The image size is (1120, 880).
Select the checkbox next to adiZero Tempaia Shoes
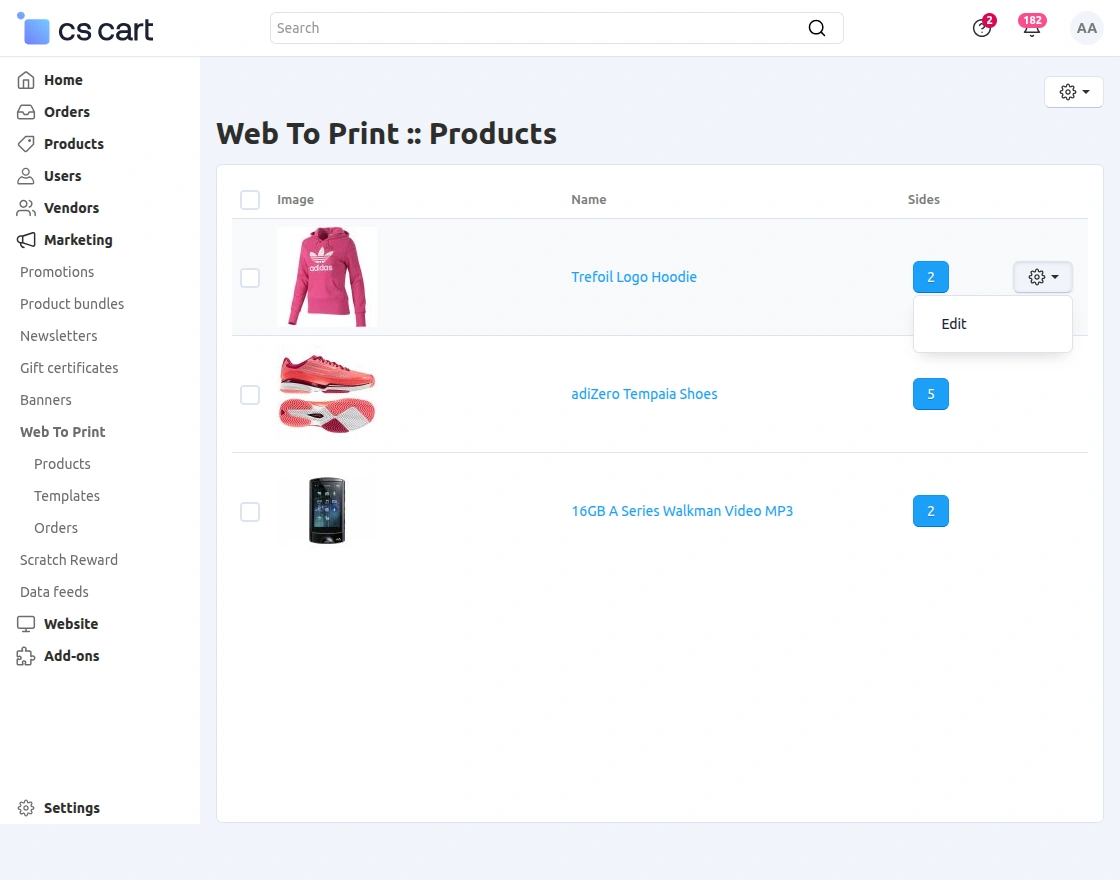250,394
